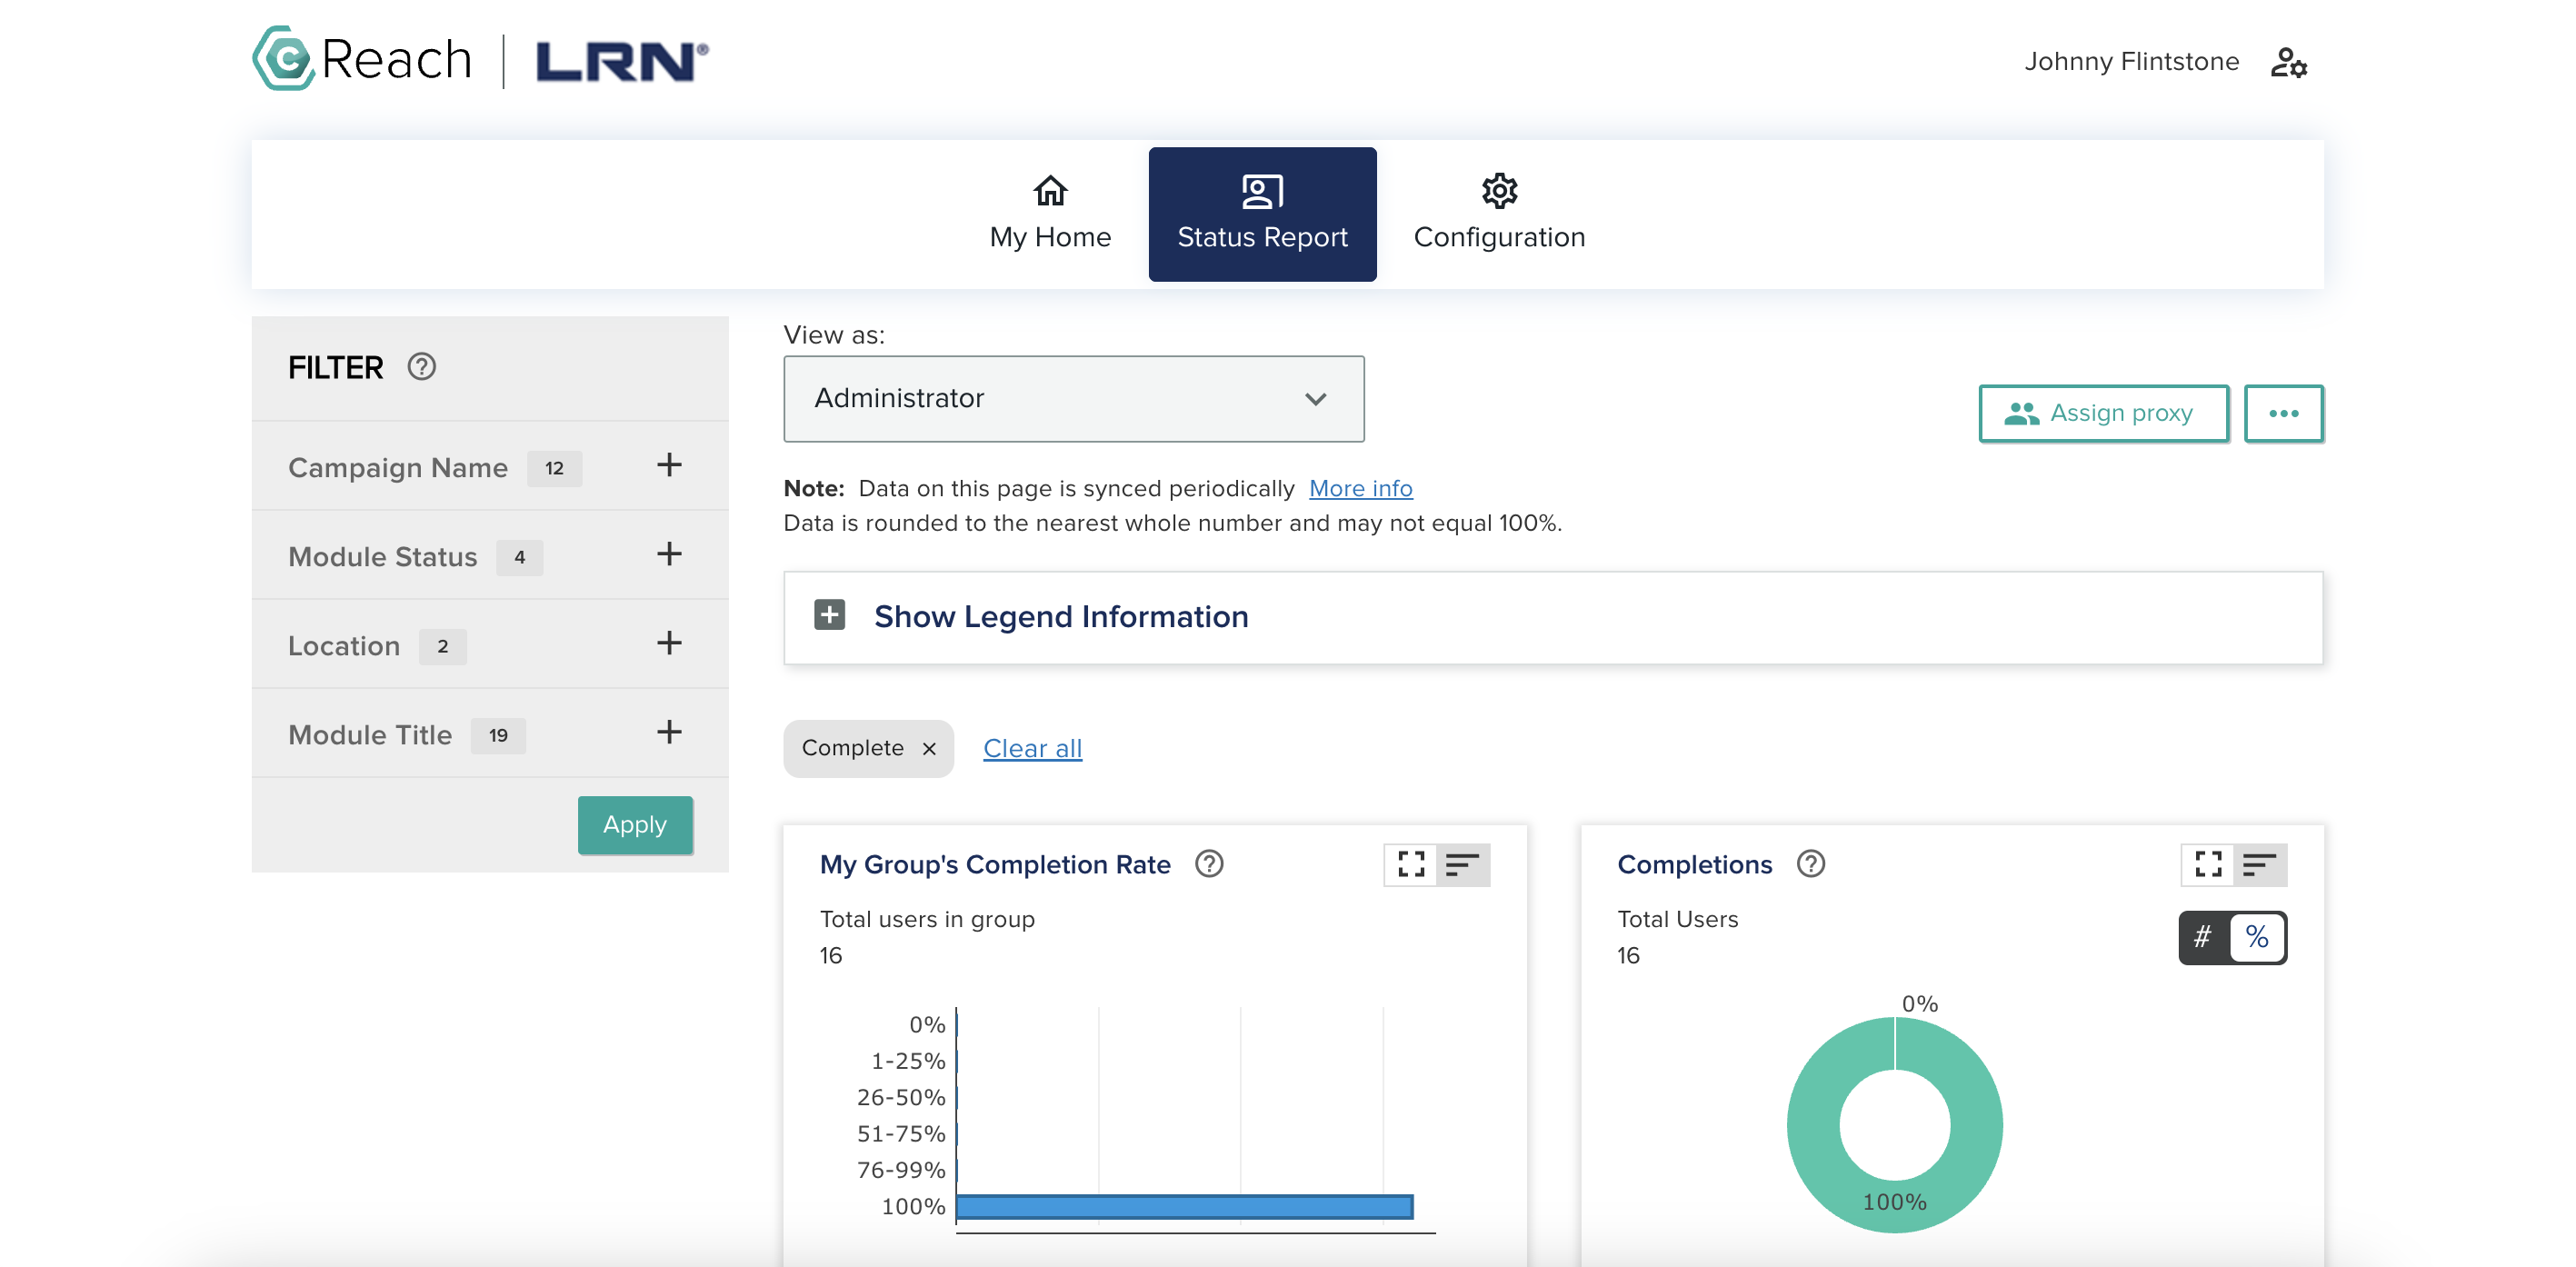Viewport: 2576px width, 1267px height.
Task: Open the Configuration tab
Action: click(1498, 213)
